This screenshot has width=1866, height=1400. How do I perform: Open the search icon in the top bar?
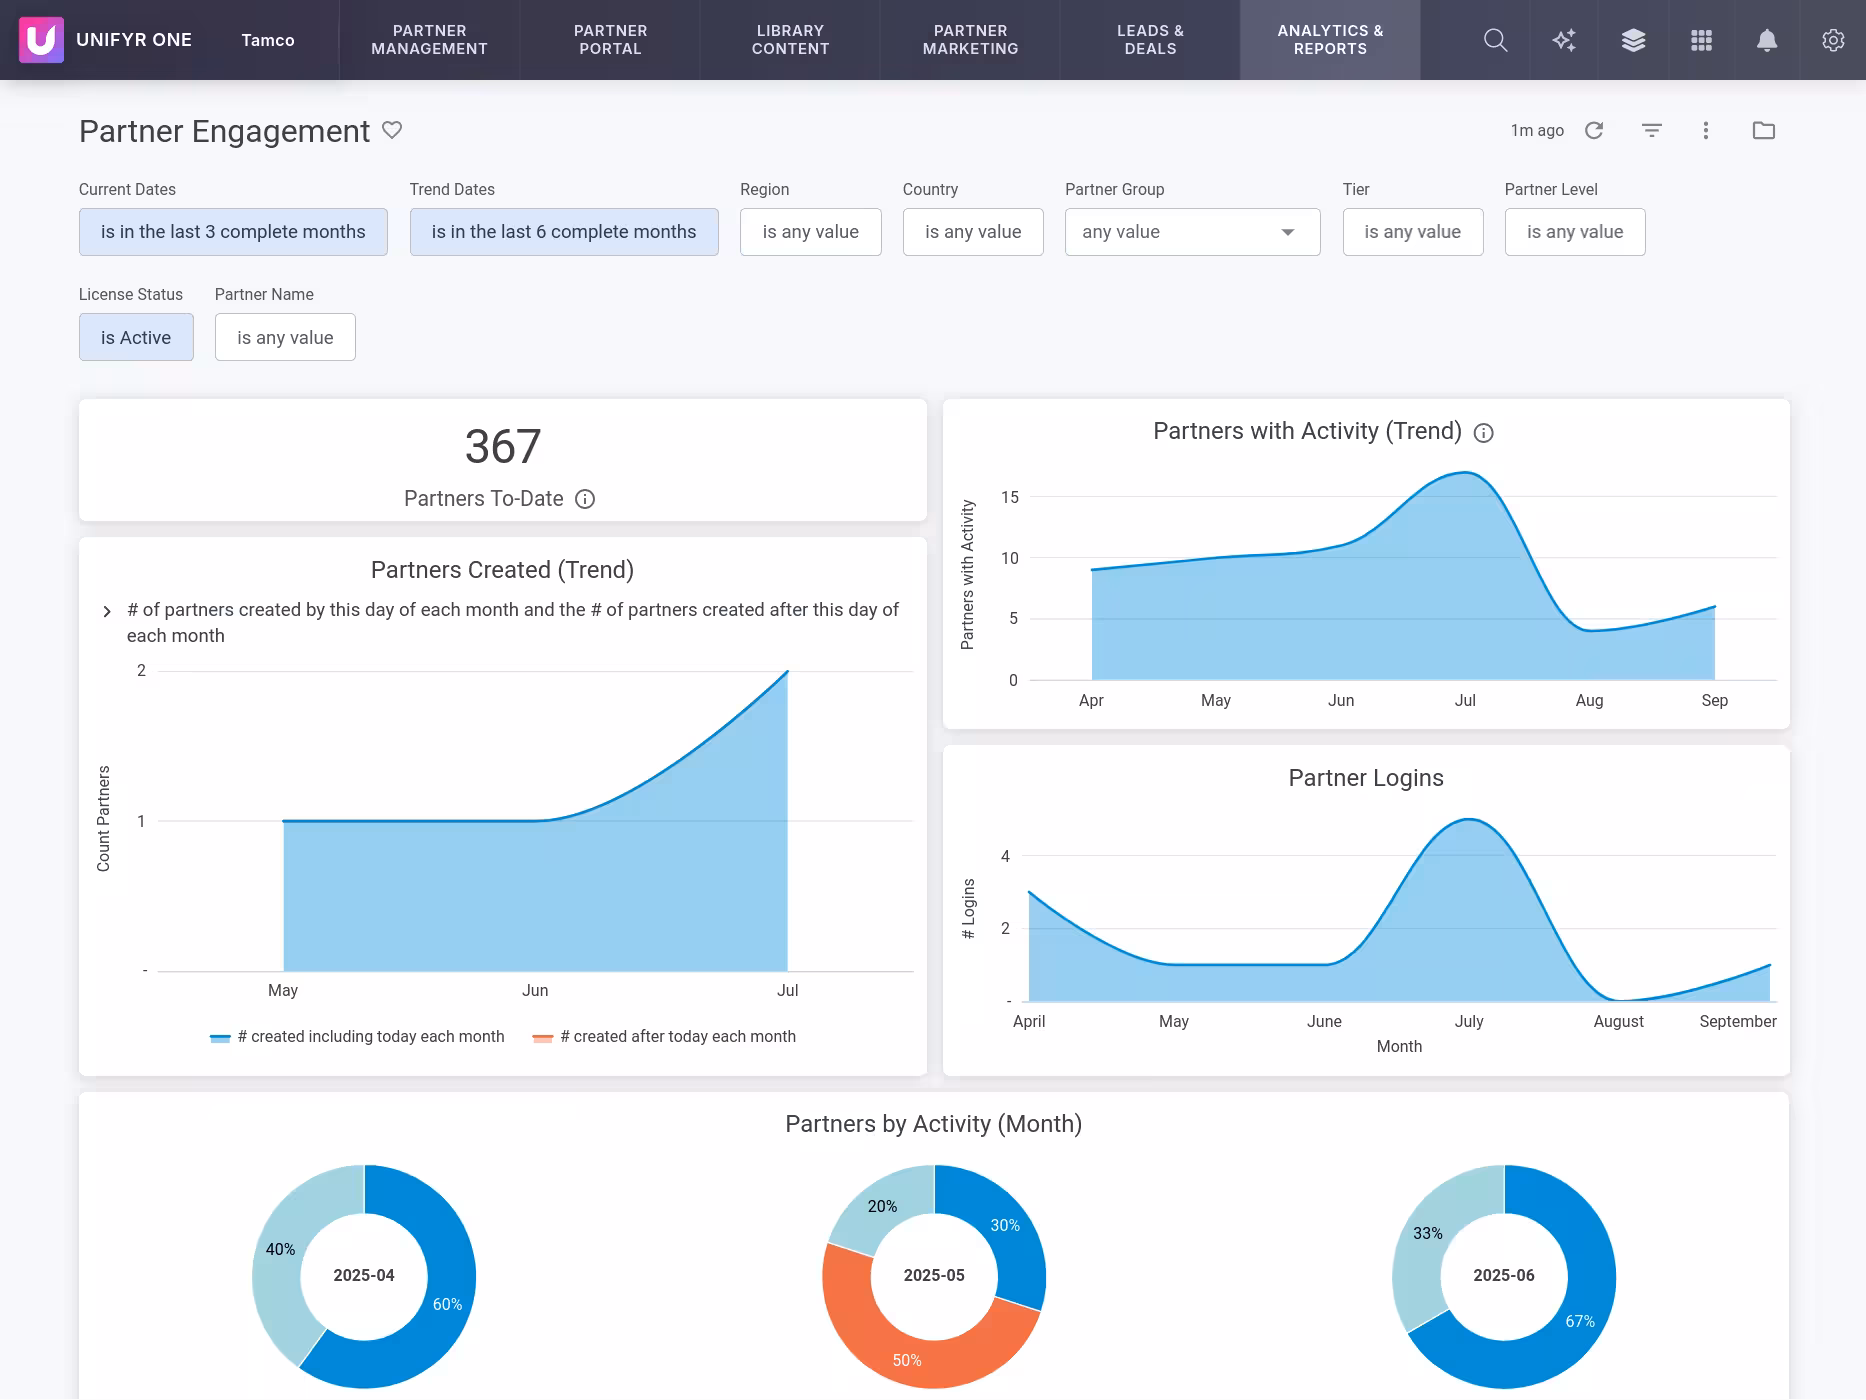coord(1495,40)
